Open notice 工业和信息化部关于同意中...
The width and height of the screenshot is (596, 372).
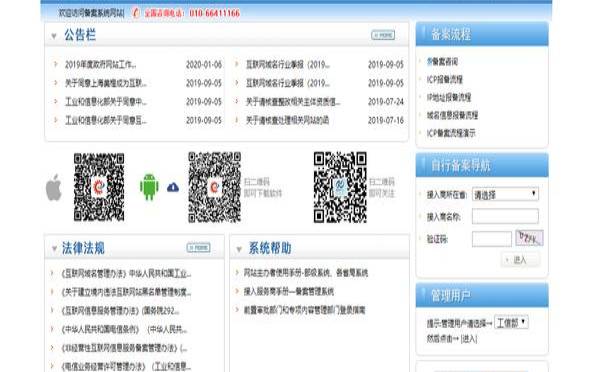(x=106, y=102)
